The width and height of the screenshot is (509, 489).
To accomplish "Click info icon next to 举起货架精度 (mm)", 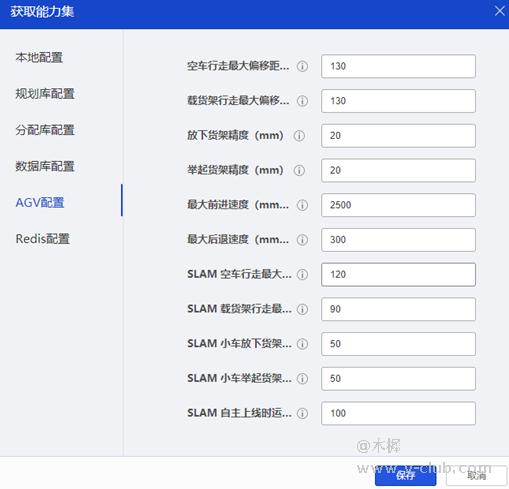I will 299,170.
